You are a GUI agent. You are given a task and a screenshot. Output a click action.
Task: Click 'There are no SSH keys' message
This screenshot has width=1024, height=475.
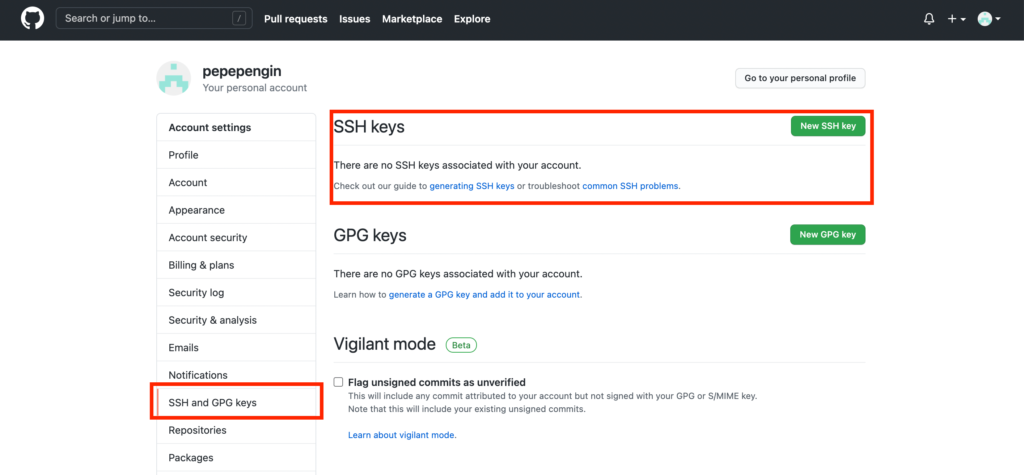457,165
